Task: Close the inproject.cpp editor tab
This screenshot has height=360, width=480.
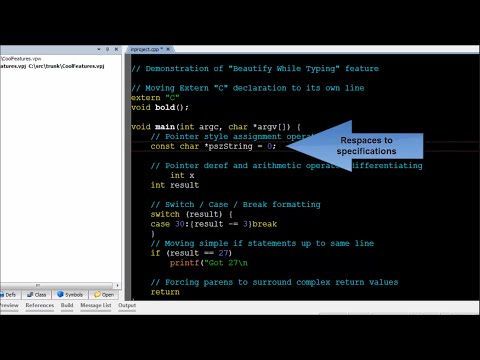Action: [168, 49]
